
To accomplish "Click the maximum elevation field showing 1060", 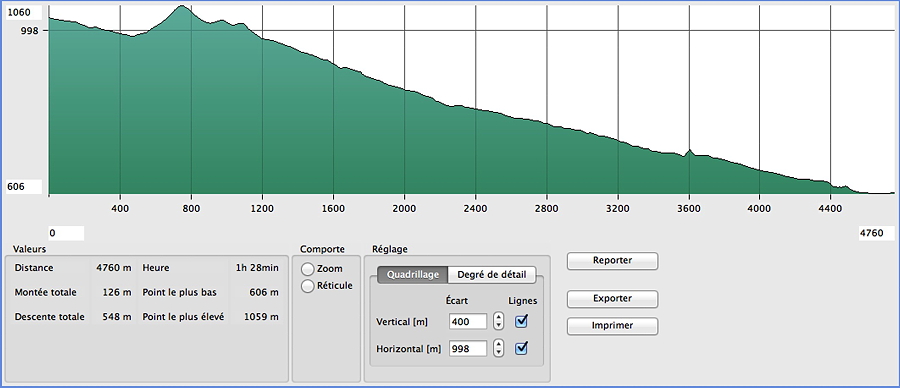I will point(24,13).
